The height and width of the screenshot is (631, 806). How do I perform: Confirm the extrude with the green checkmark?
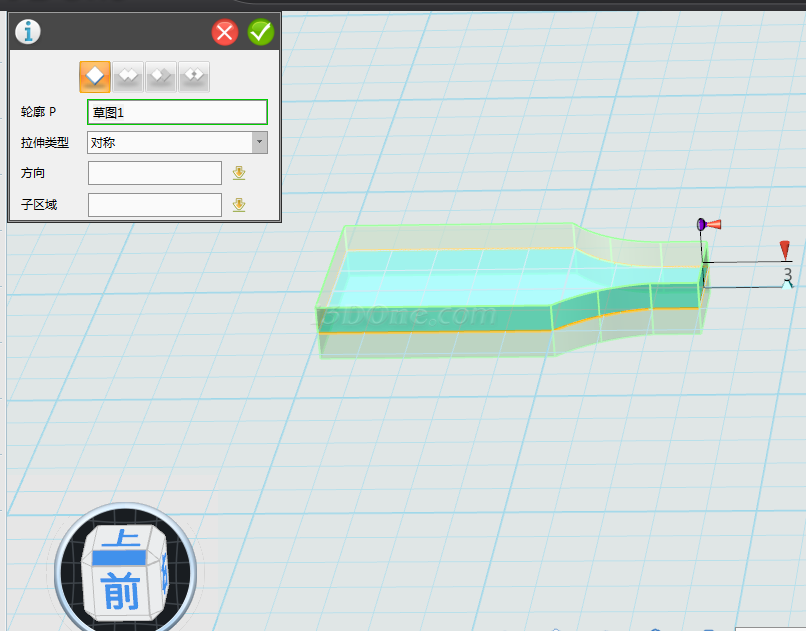coord(260,32)
